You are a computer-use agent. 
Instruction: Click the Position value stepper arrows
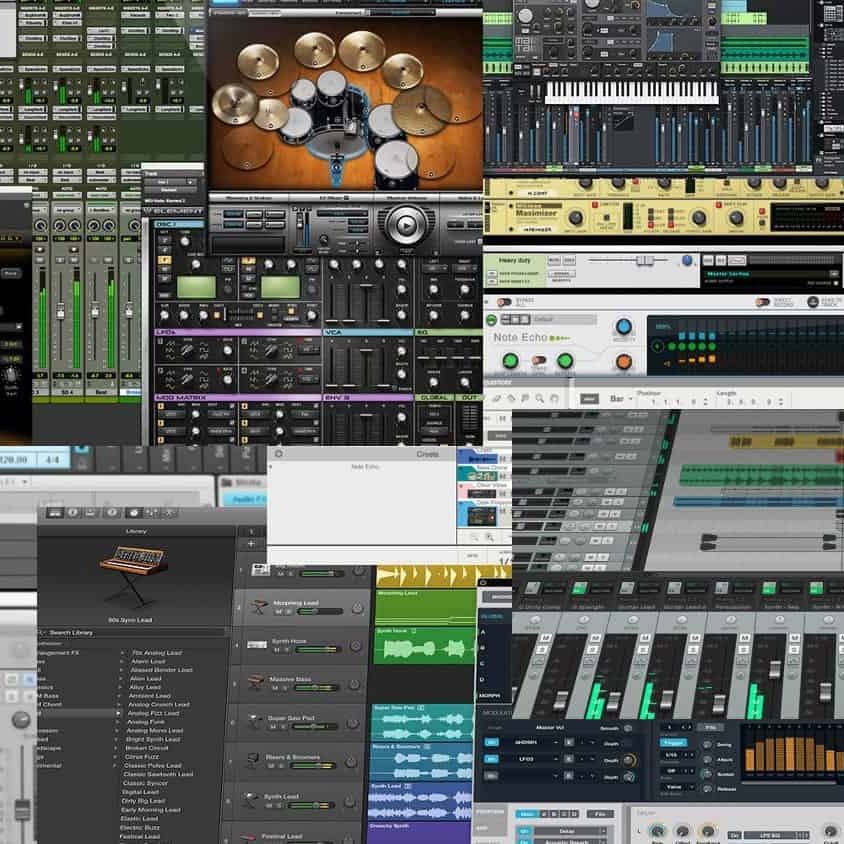pyautogui.click(x=706, y=402)
